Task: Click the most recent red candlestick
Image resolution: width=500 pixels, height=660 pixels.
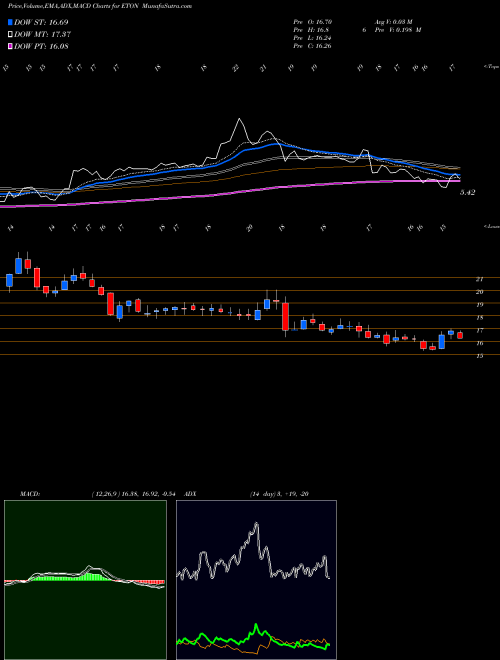Action: (x=460, y=335)
